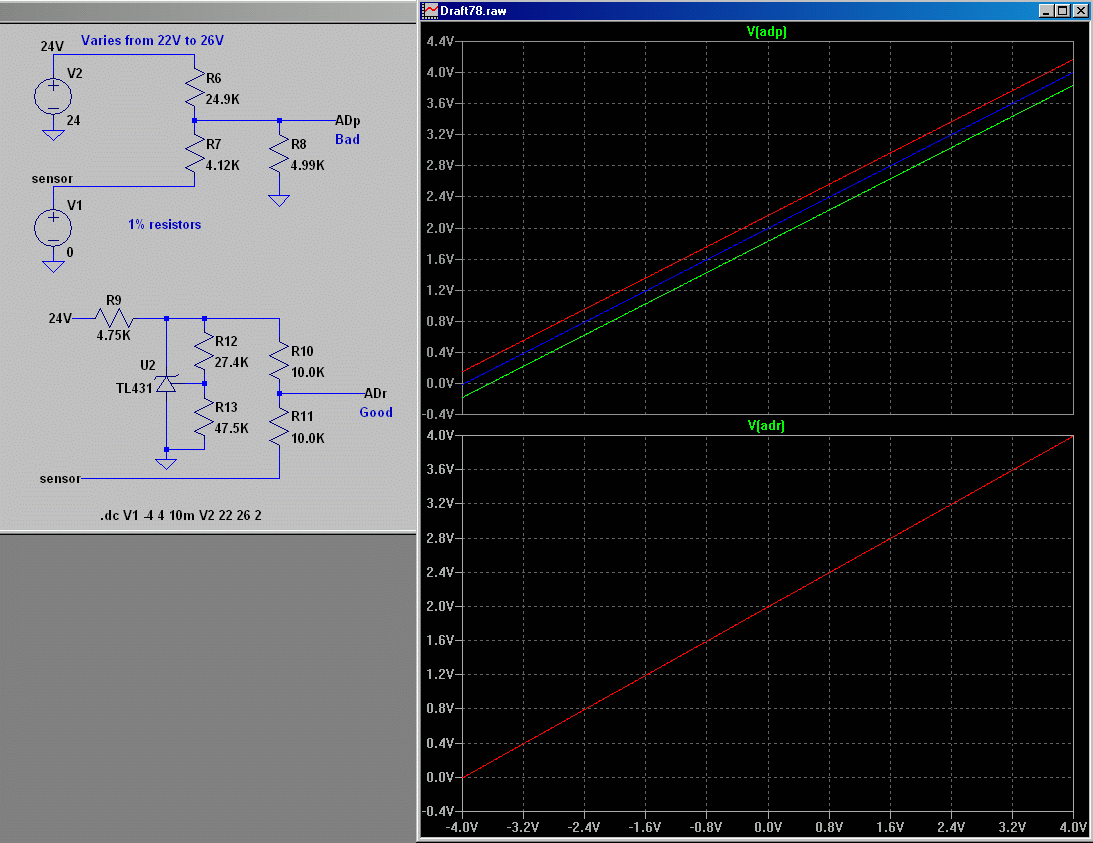This screenshot has width=1093, height=843.
Task: Click the -0.4V label on V(adr) axis
Action: click(x=438, y=811)
